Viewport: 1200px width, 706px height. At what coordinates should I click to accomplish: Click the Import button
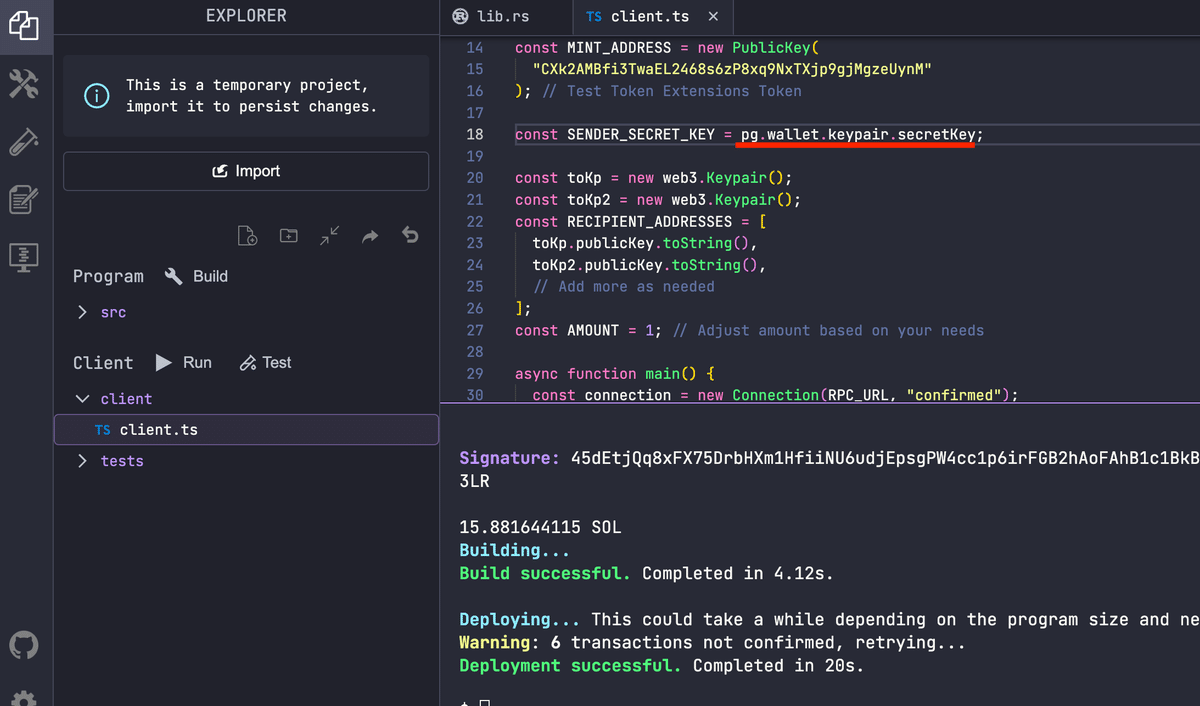point(246,171)
